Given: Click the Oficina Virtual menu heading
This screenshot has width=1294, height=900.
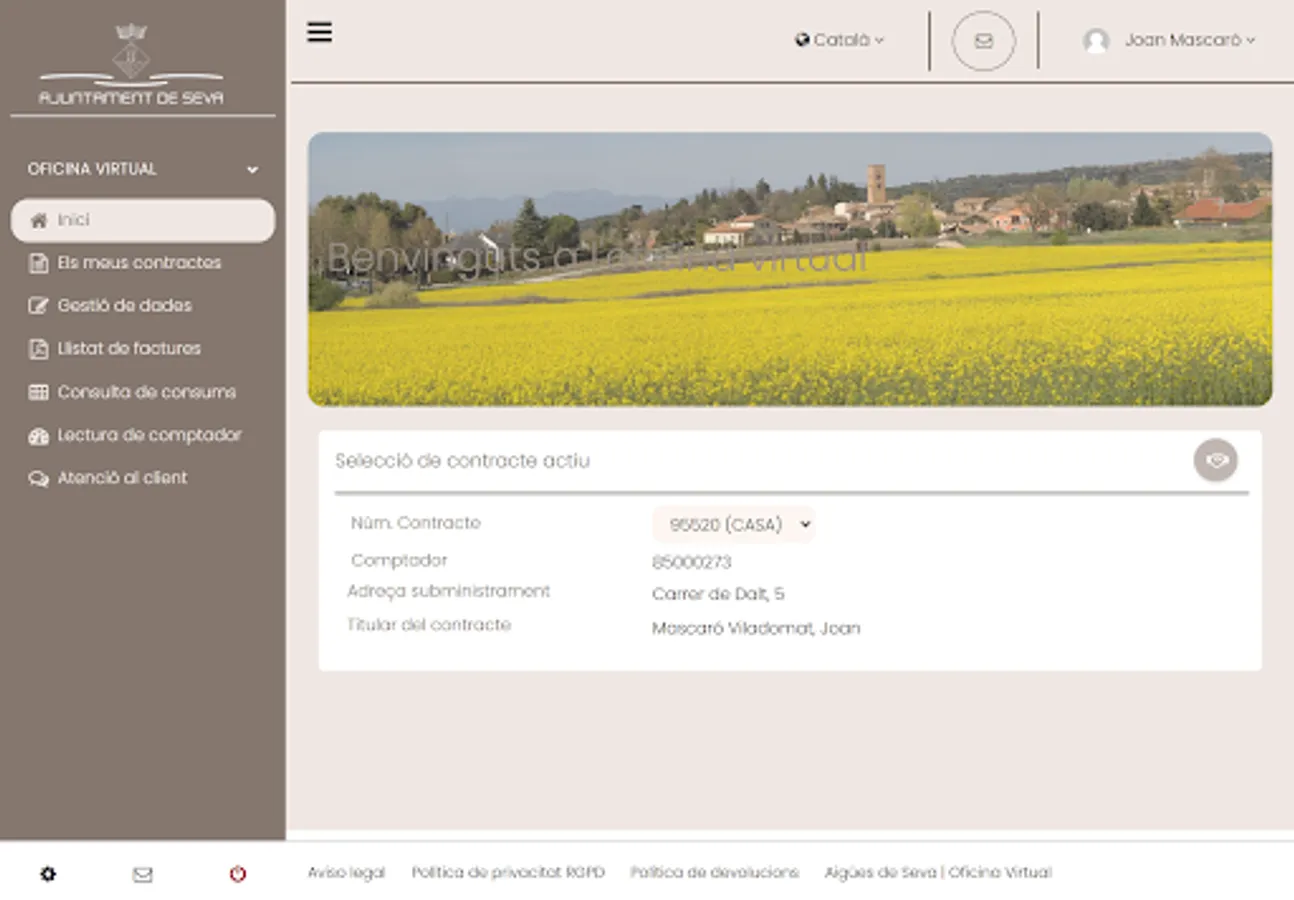Looking at the screenshot, I should tap(92, 169).
